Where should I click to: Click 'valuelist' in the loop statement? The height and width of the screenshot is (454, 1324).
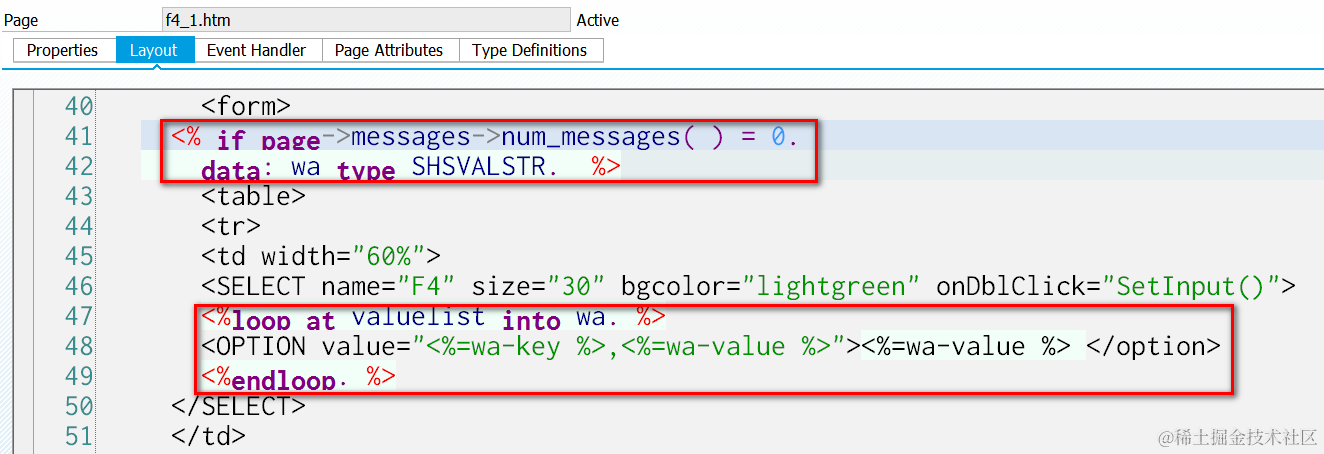click(x=418, y=317)
